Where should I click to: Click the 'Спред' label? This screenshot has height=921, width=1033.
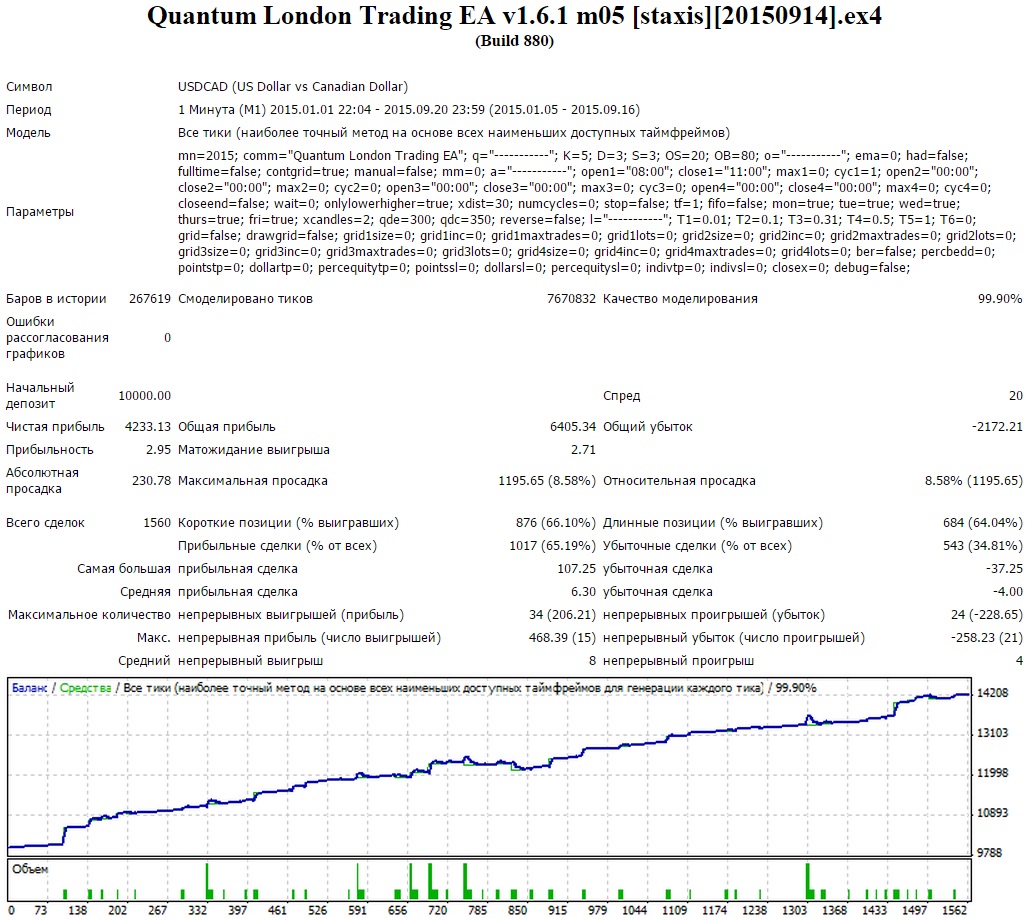click(x=621, y=395)
